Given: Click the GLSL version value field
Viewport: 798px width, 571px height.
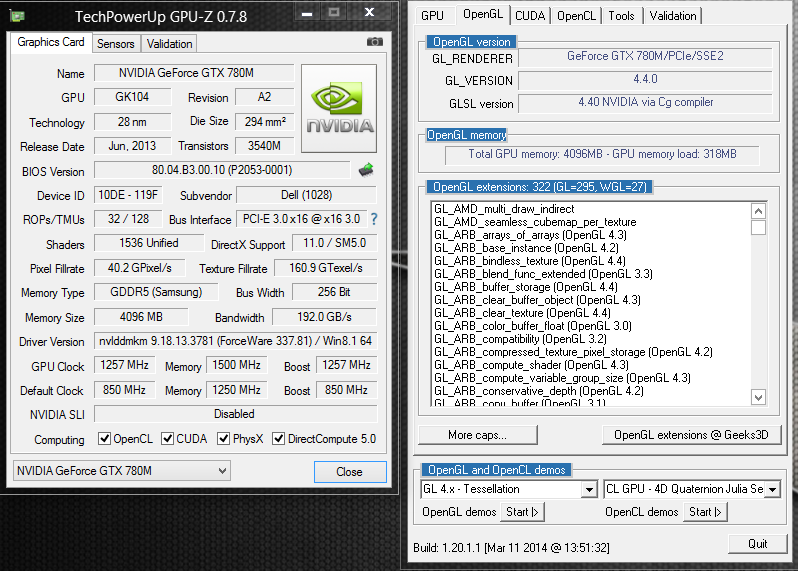Looking at the screenshot, I should point(645,103).
